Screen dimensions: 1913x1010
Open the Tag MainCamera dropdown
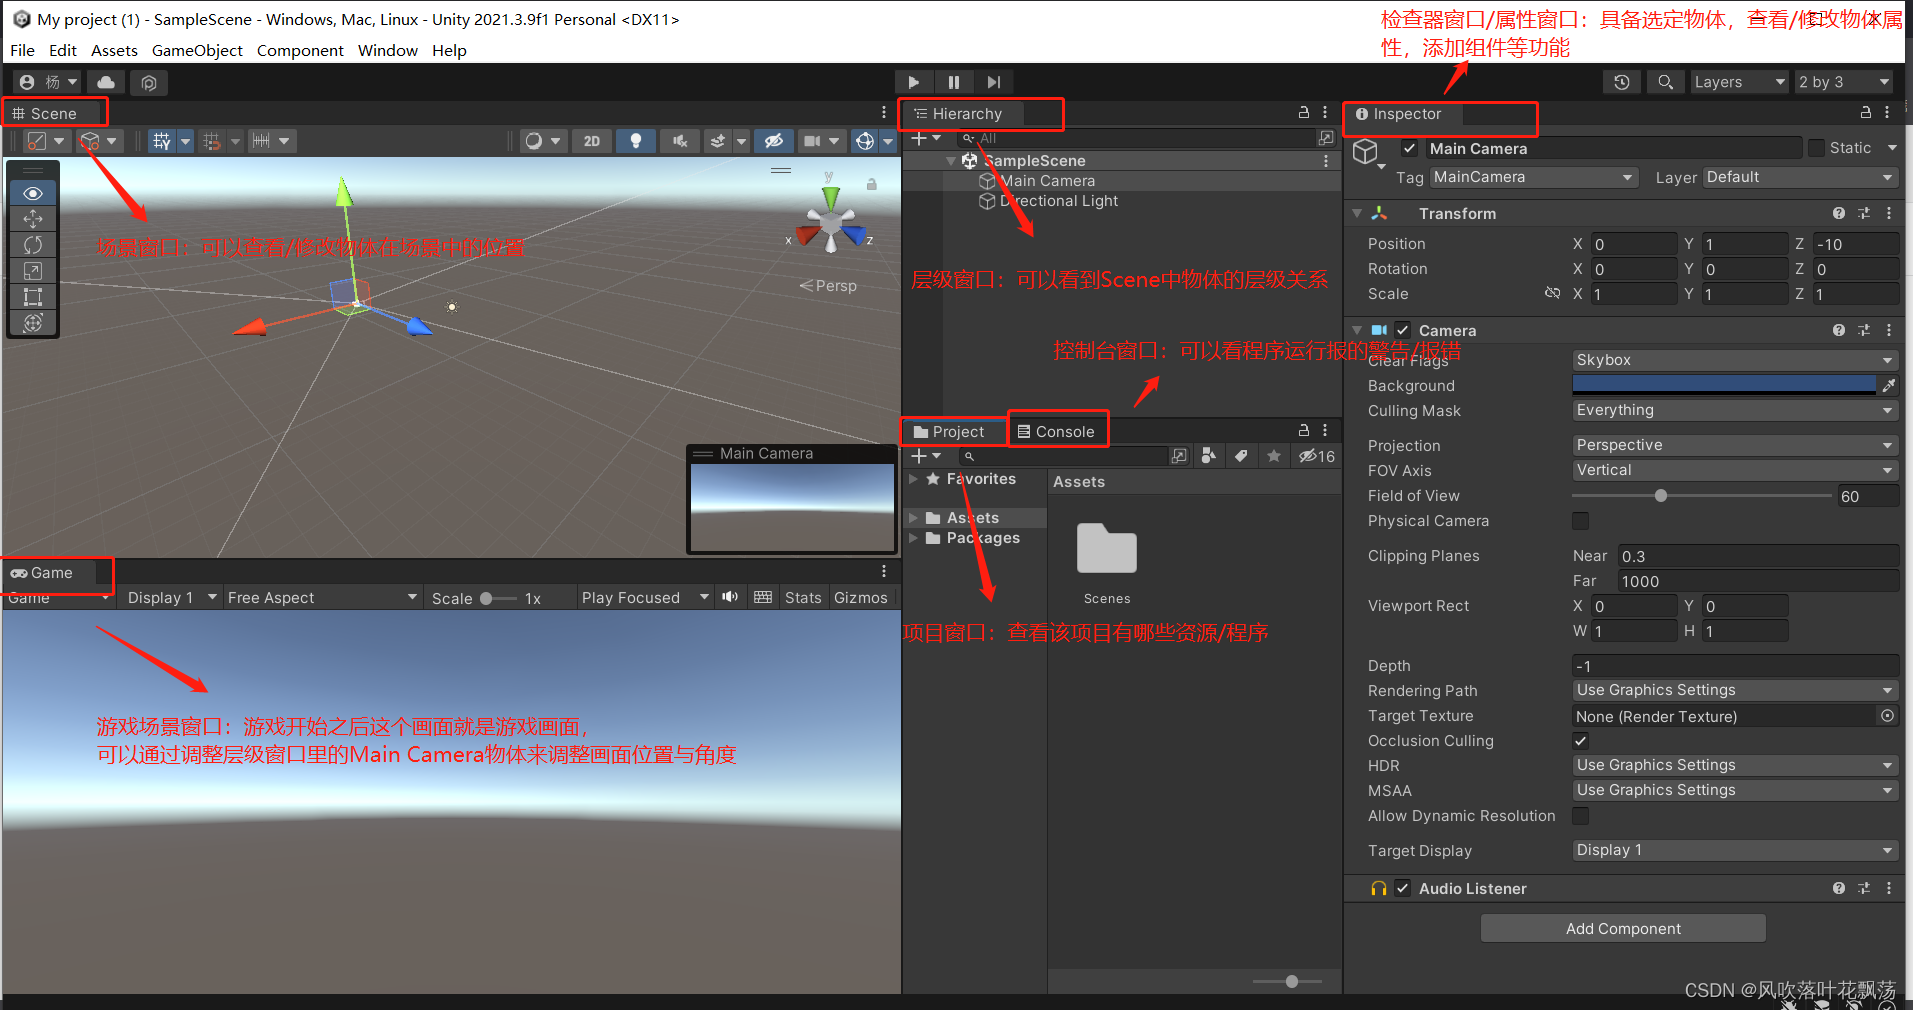coord(1534,177)
